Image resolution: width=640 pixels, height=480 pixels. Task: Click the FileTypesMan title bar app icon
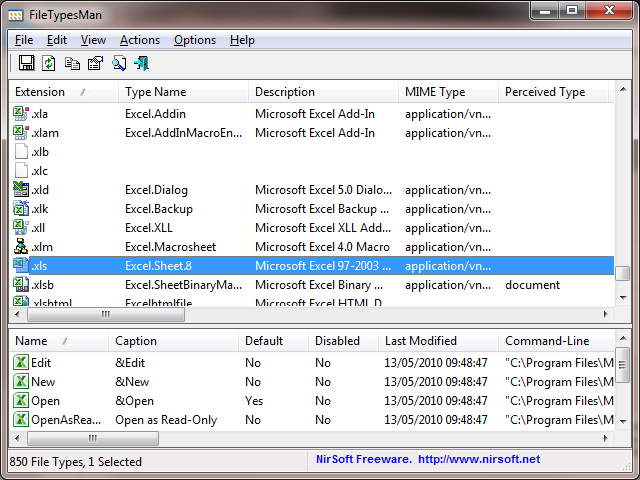point(16,16)
